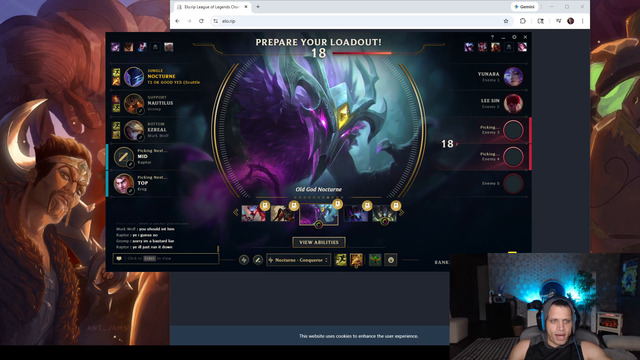Click gold badge on second skin thumbnail
The height and width of the screenshot is (360, 640).
click(x=293, y=205)
